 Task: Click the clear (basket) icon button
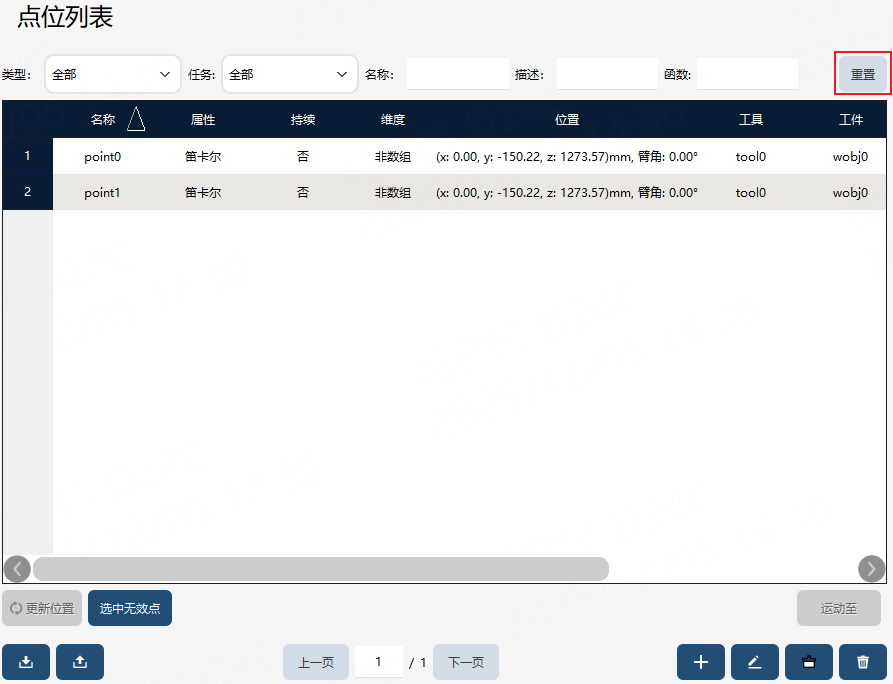809,662
